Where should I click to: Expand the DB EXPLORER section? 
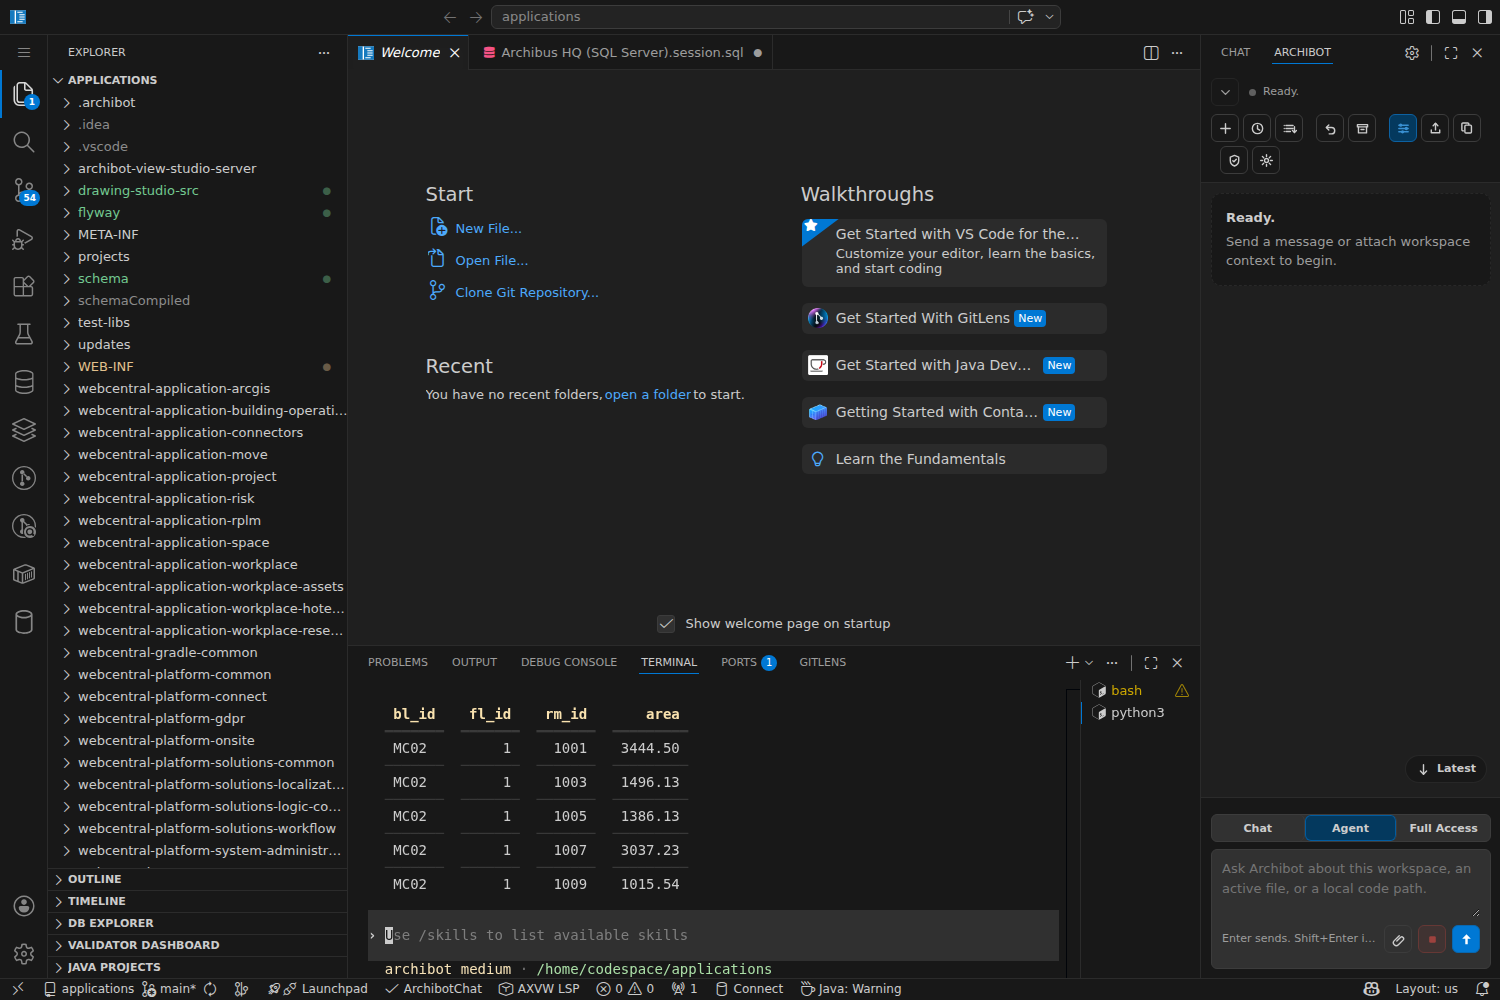coord(198,924)
